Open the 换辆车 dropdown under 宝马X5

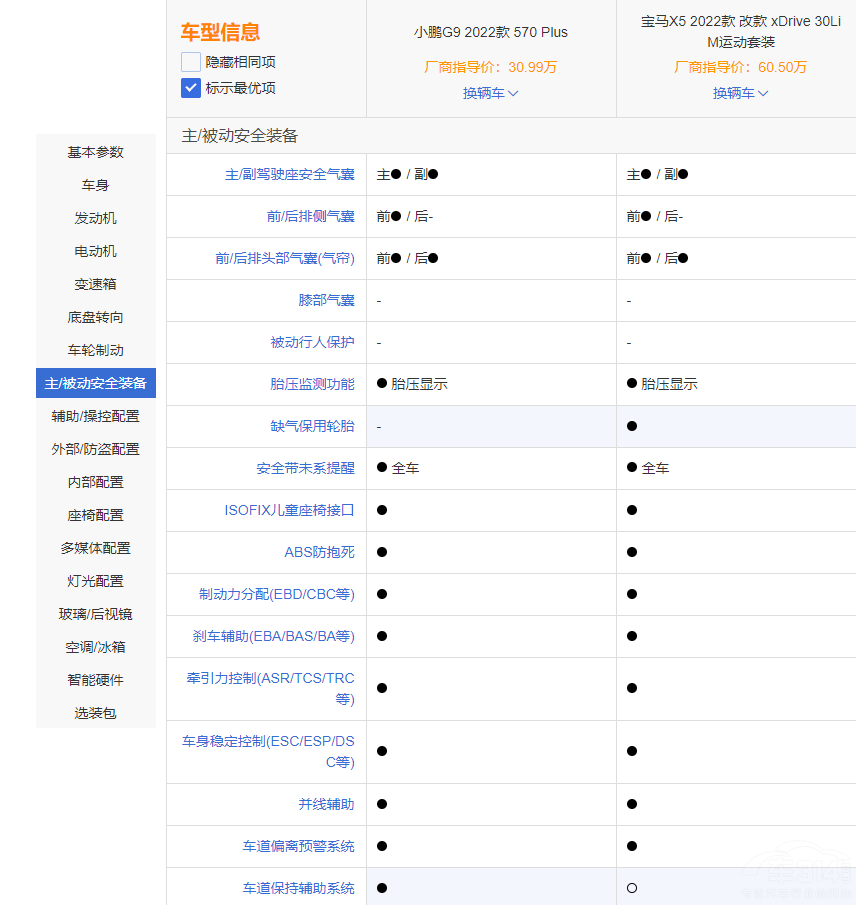coord(738,93)
